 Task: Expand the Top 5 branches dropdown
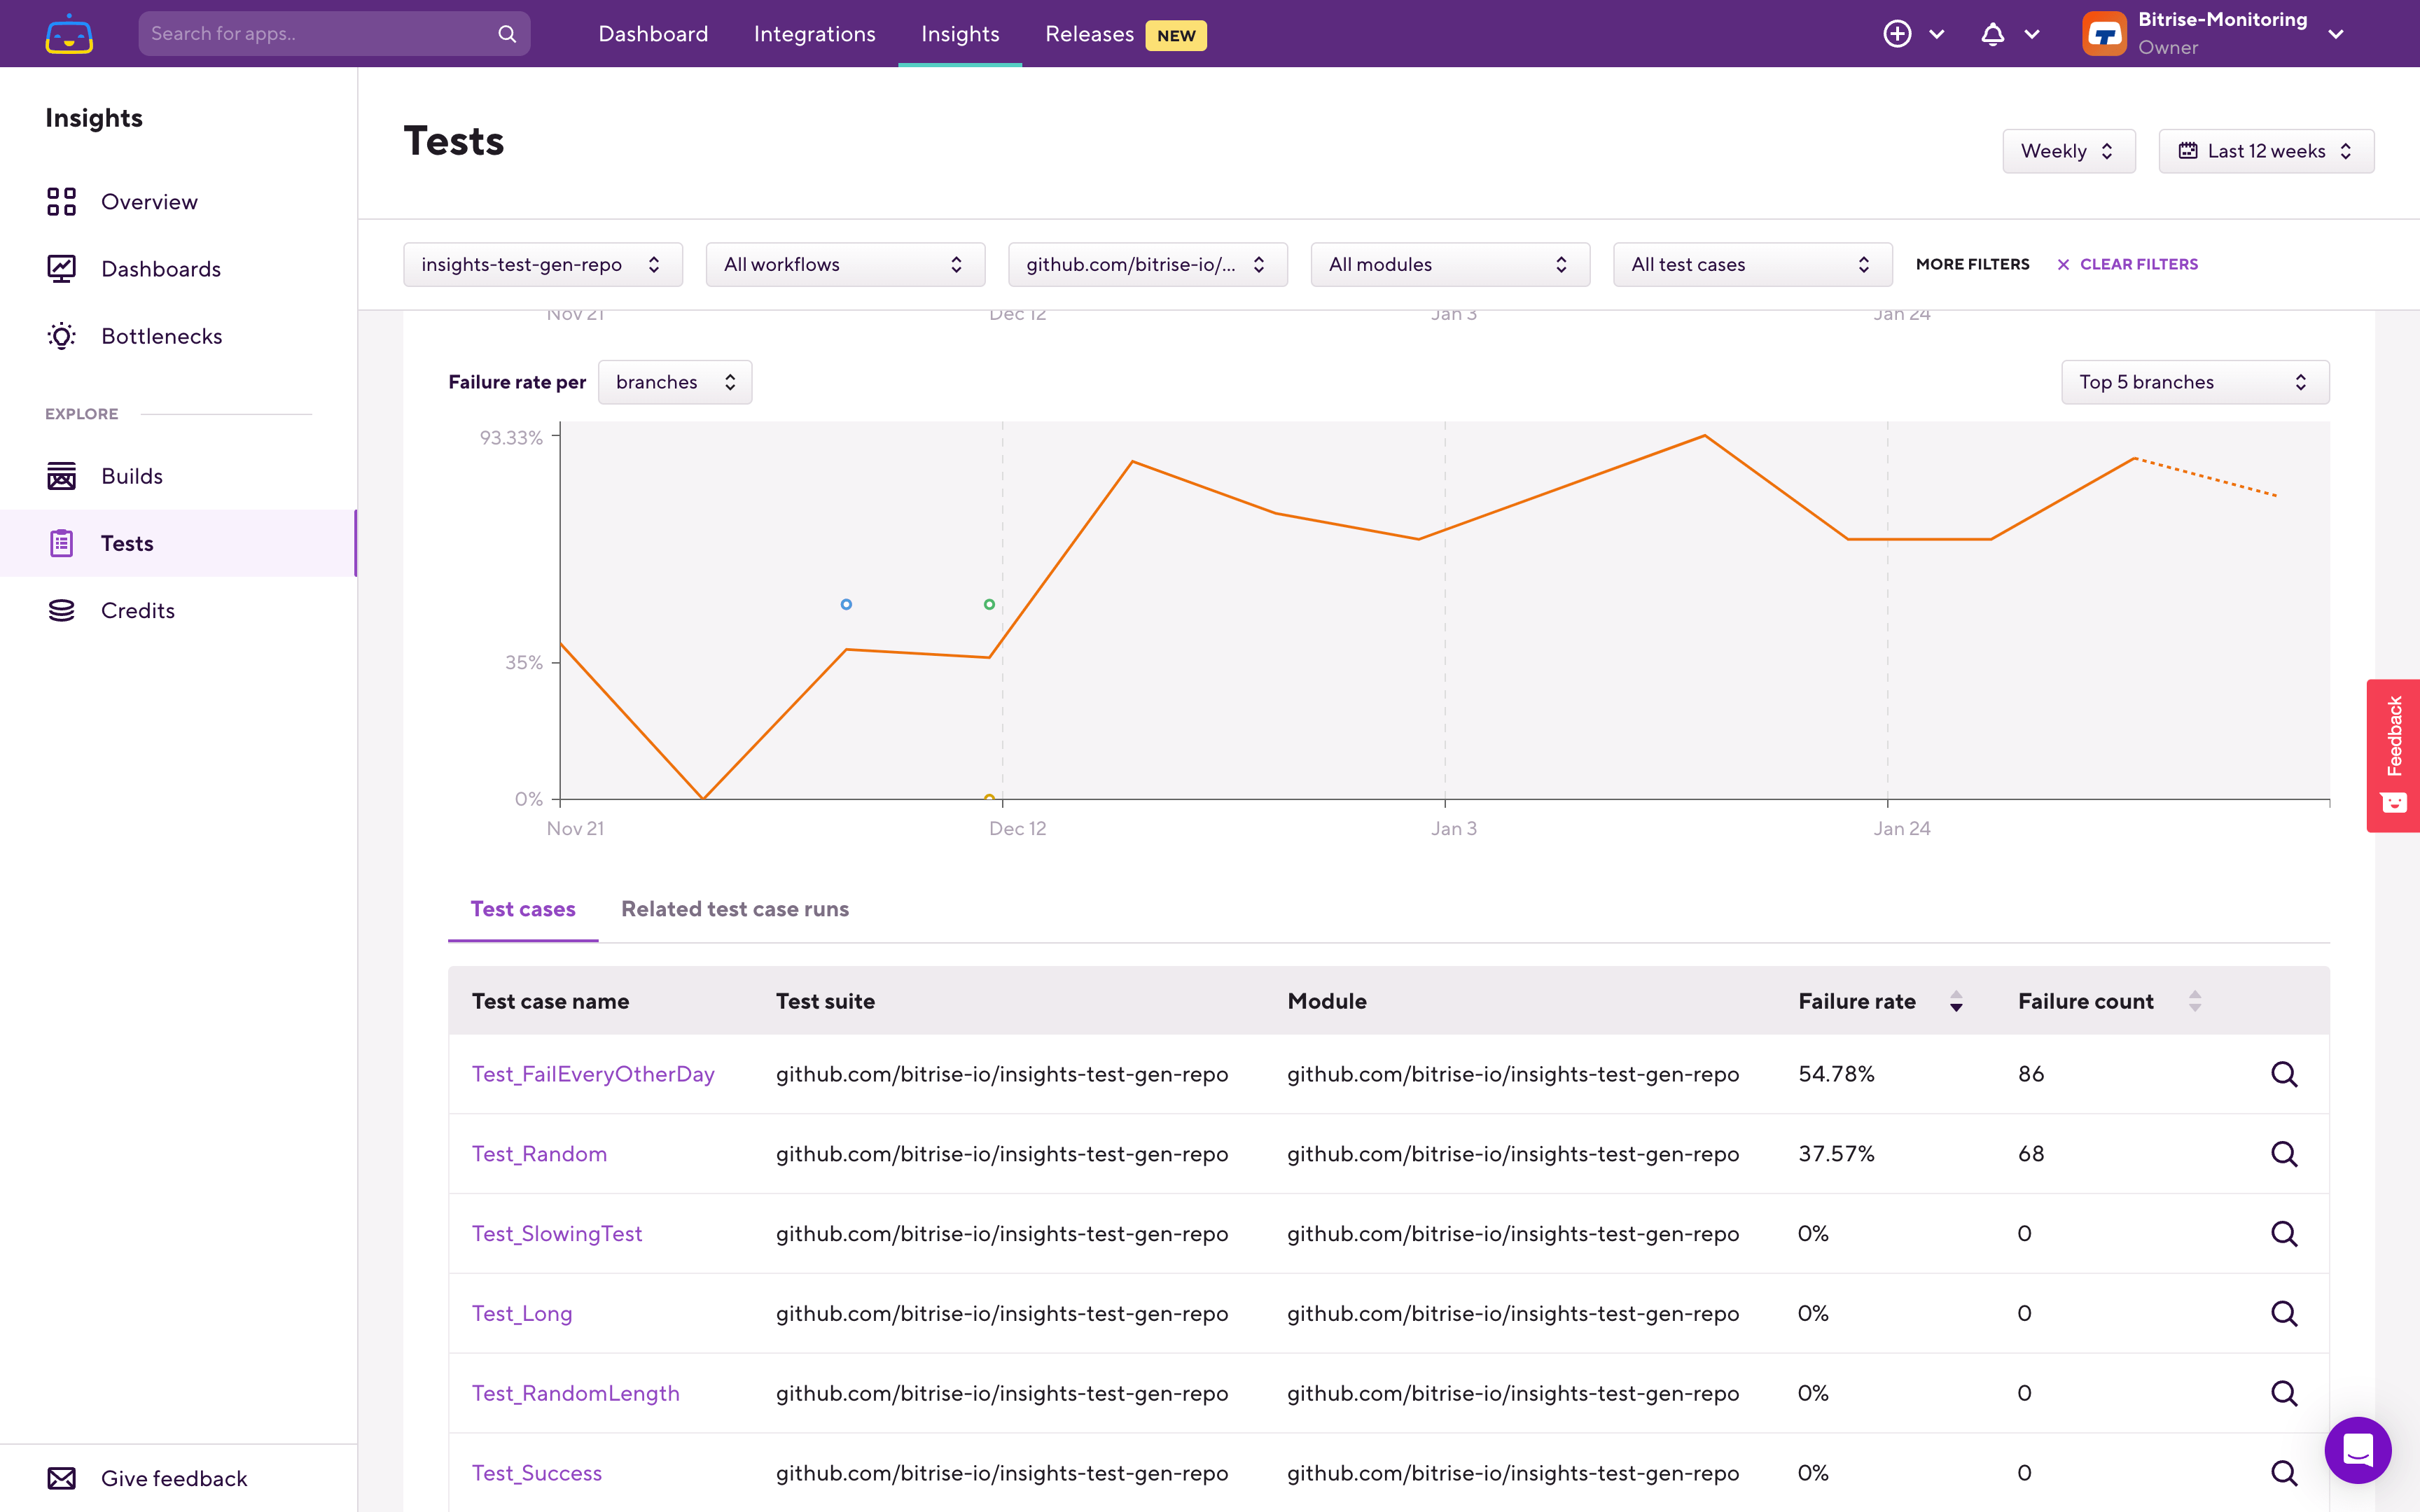pyautogui.click(x=2194, y=382)
